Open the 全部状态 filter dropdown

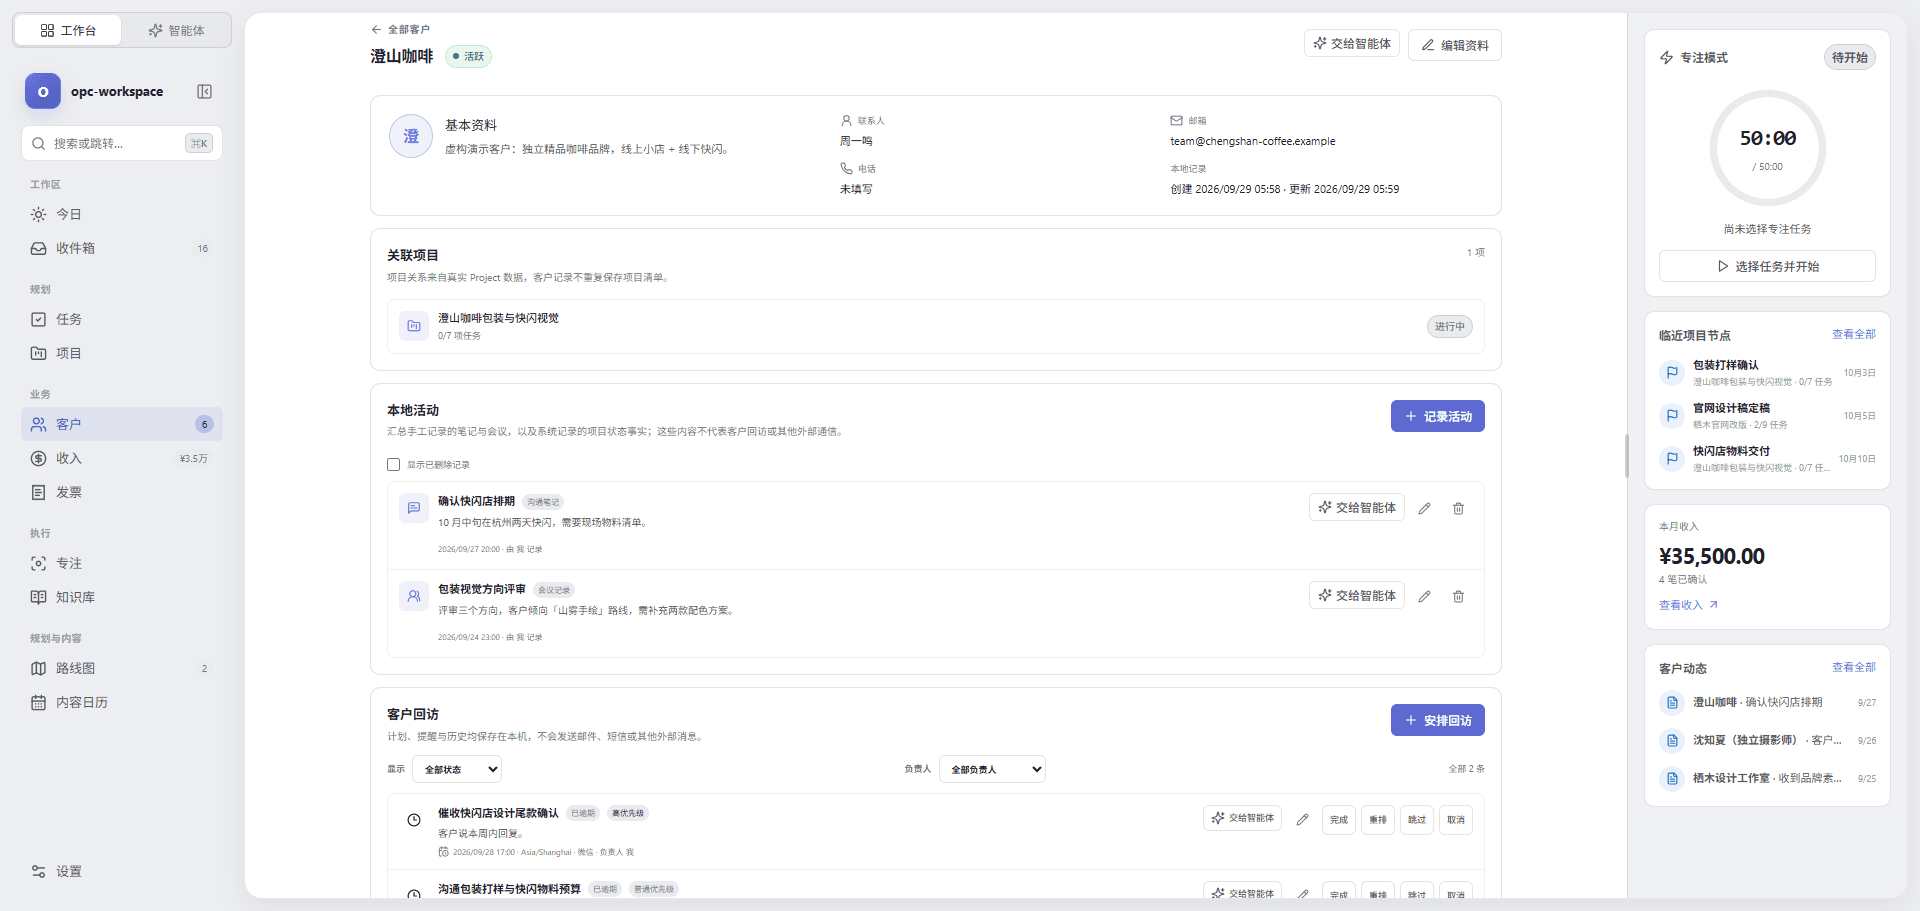(457, 769)
